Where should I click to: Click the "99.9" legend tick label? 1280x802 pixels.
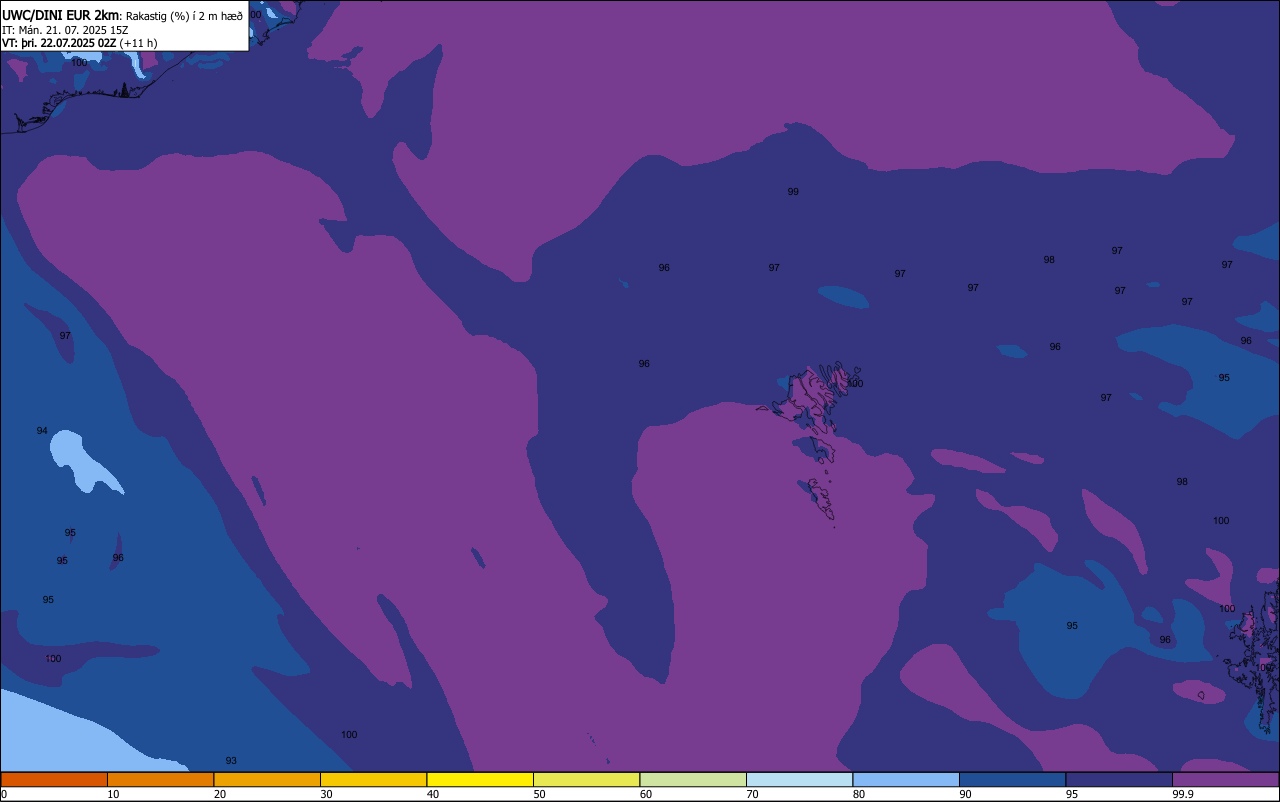(1184, 794)
